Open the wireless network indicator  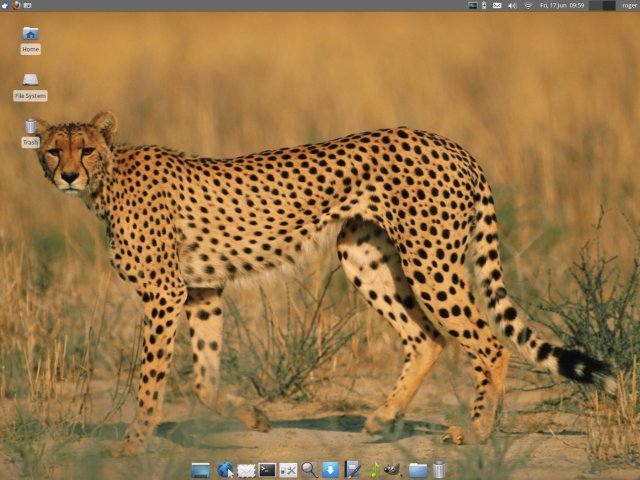tap(528, 6)
